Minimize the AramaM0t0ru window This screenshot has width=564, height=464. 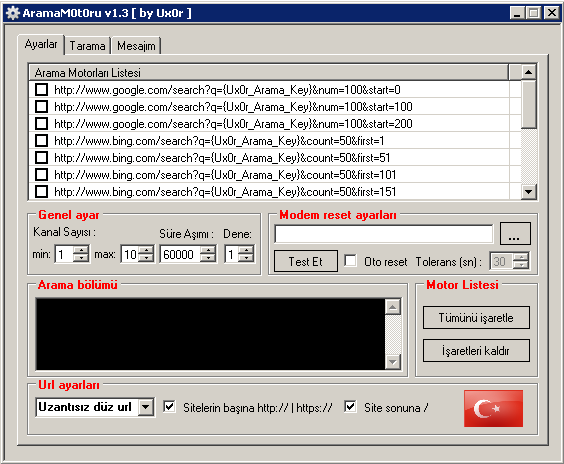(517, 13)
